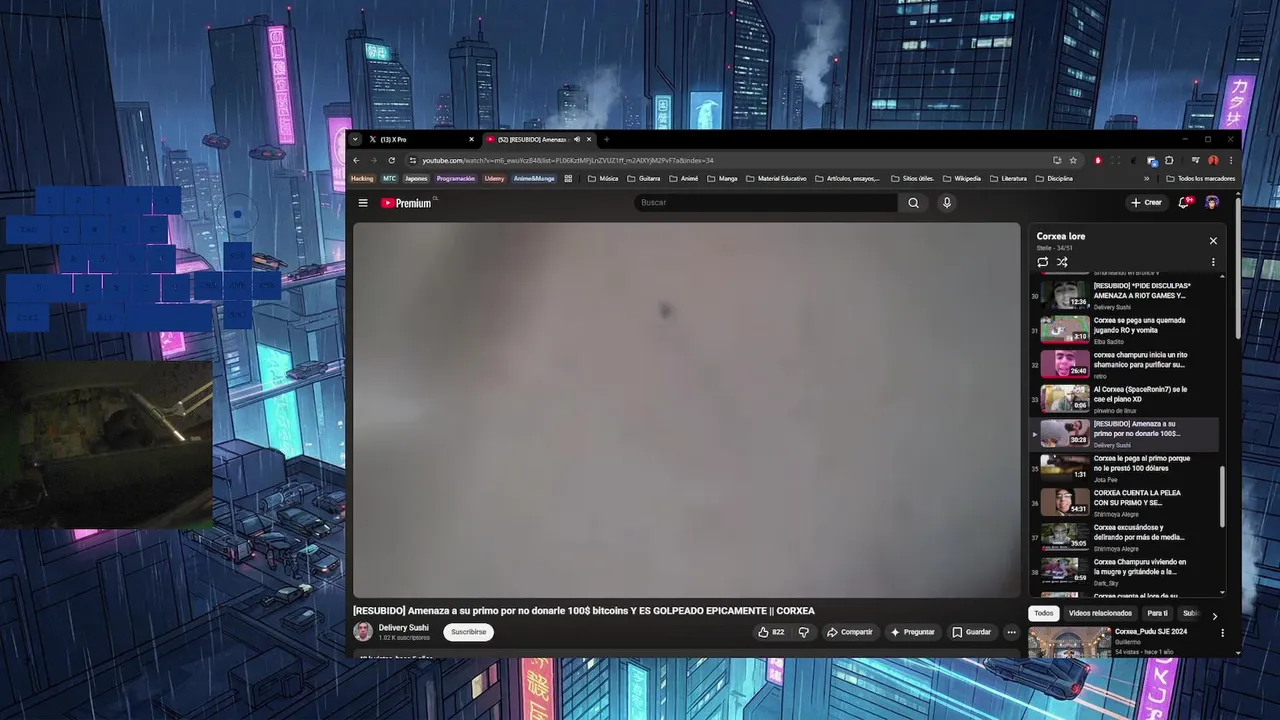Open the Udemy bookmark
Screen dimensions: 1280x720
click(494, 179)
